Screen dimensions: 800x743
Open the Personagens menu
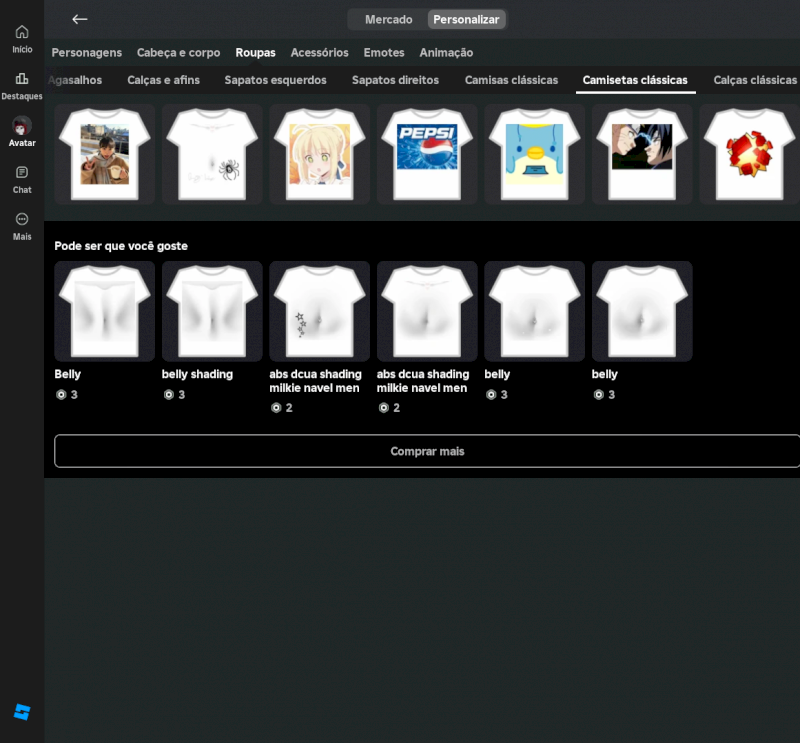[x=87, y=52]
